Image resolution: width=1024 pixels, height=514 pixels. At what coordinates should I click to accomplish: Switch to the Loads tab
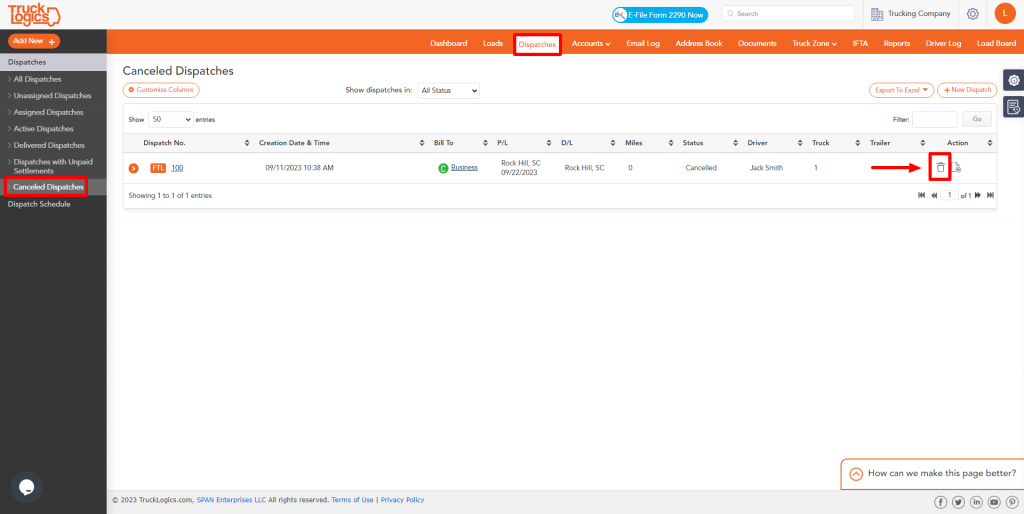tap(493, 44)
